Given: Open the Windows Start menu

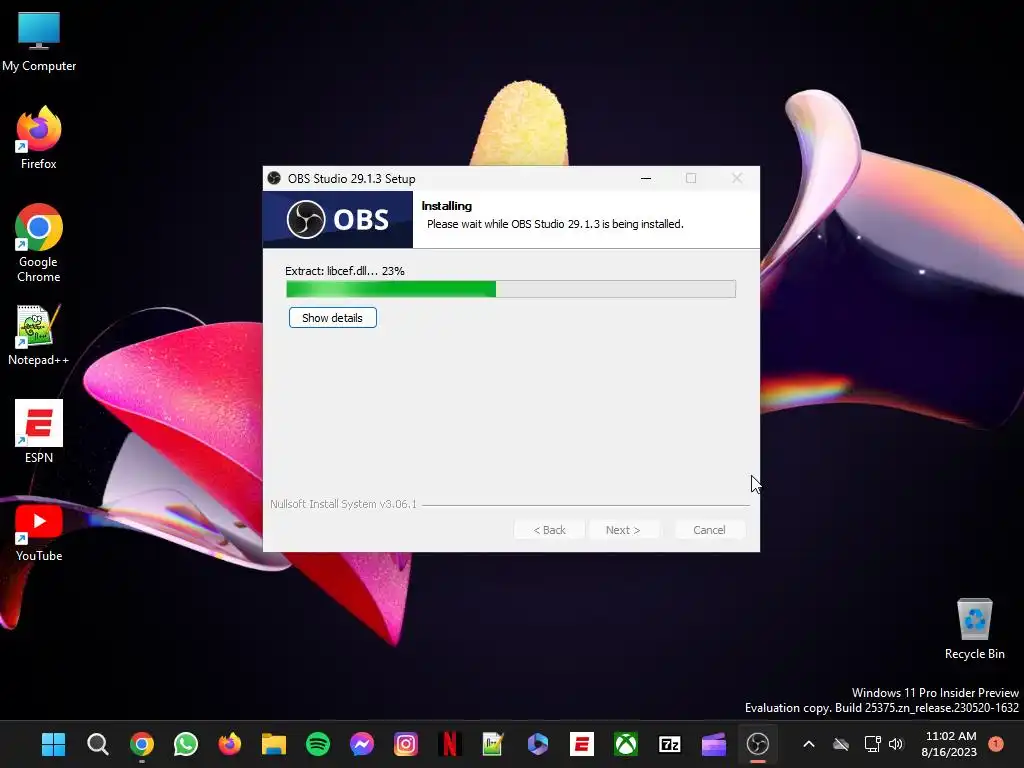Looking at the screenshot, I should [54, 744].
